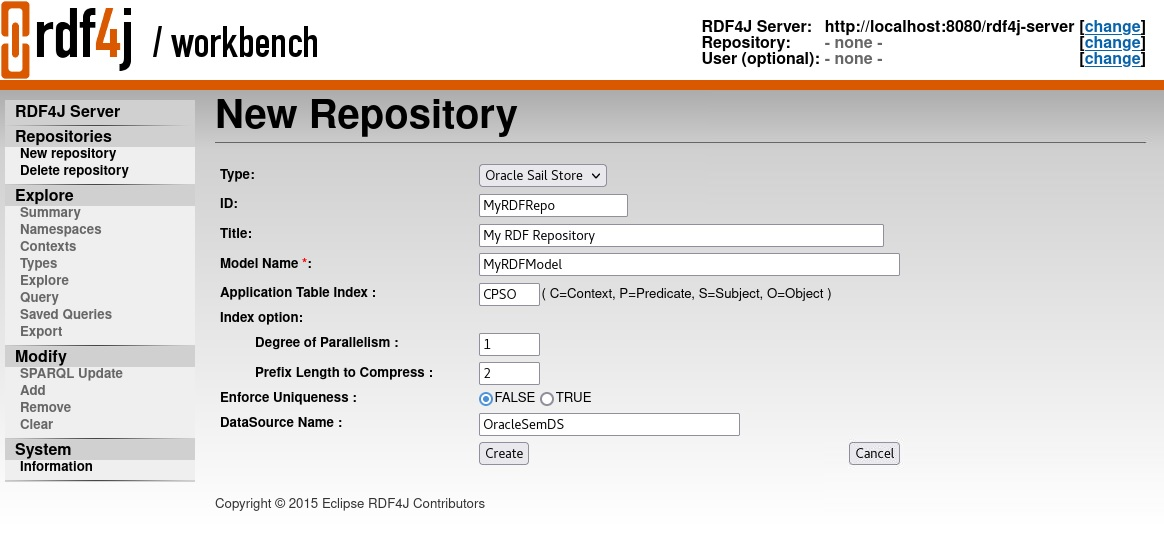Open Repositories in the sidebar

point(63,136)
